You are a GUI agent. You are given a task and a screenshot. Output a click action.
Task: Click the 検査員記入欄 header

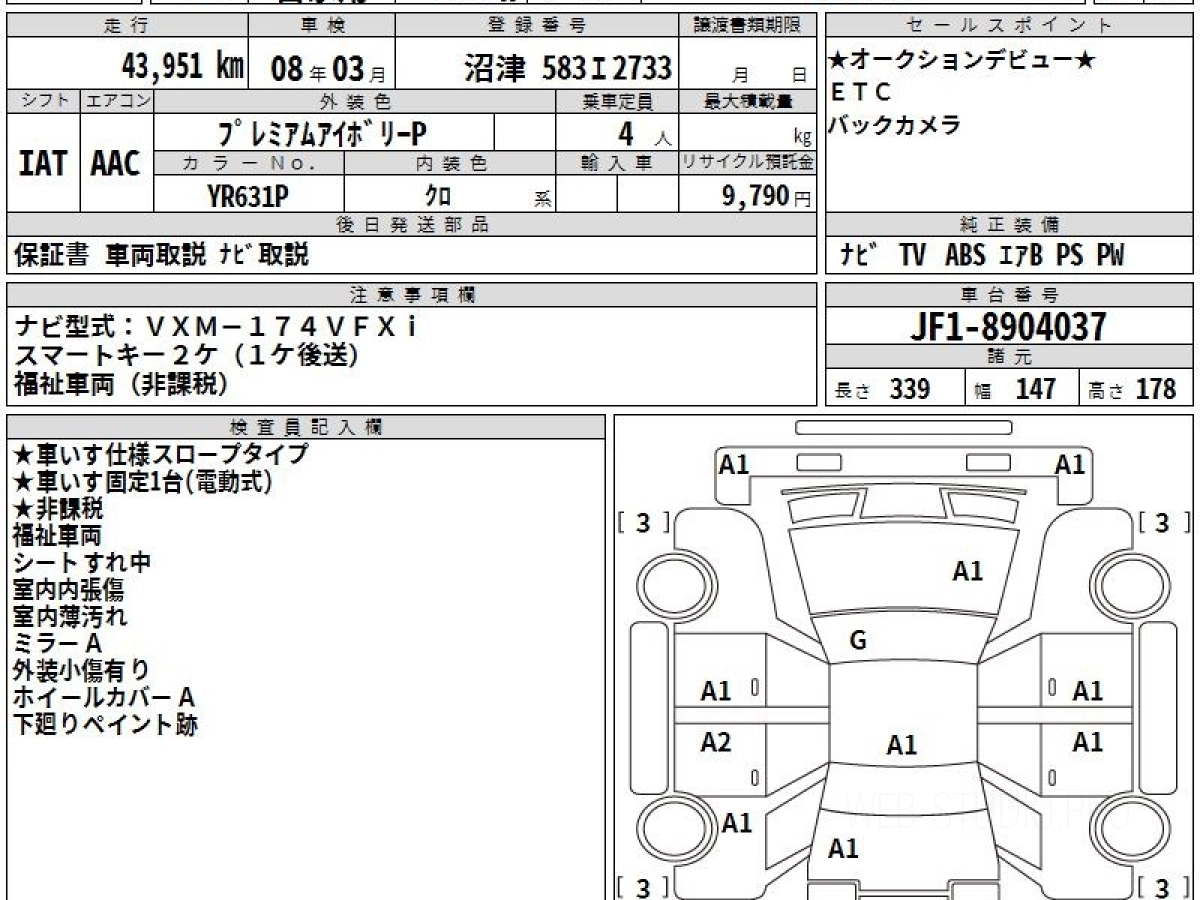pos(306,426)
